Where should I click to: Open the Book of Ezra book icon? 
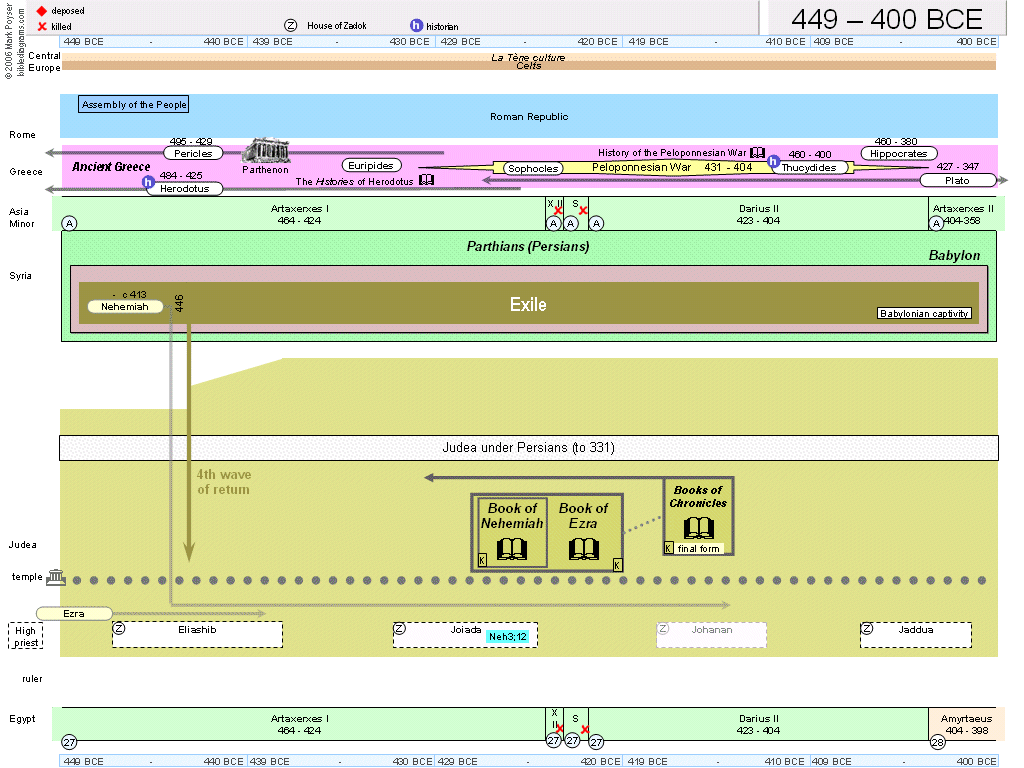click(x=583, y=549)
